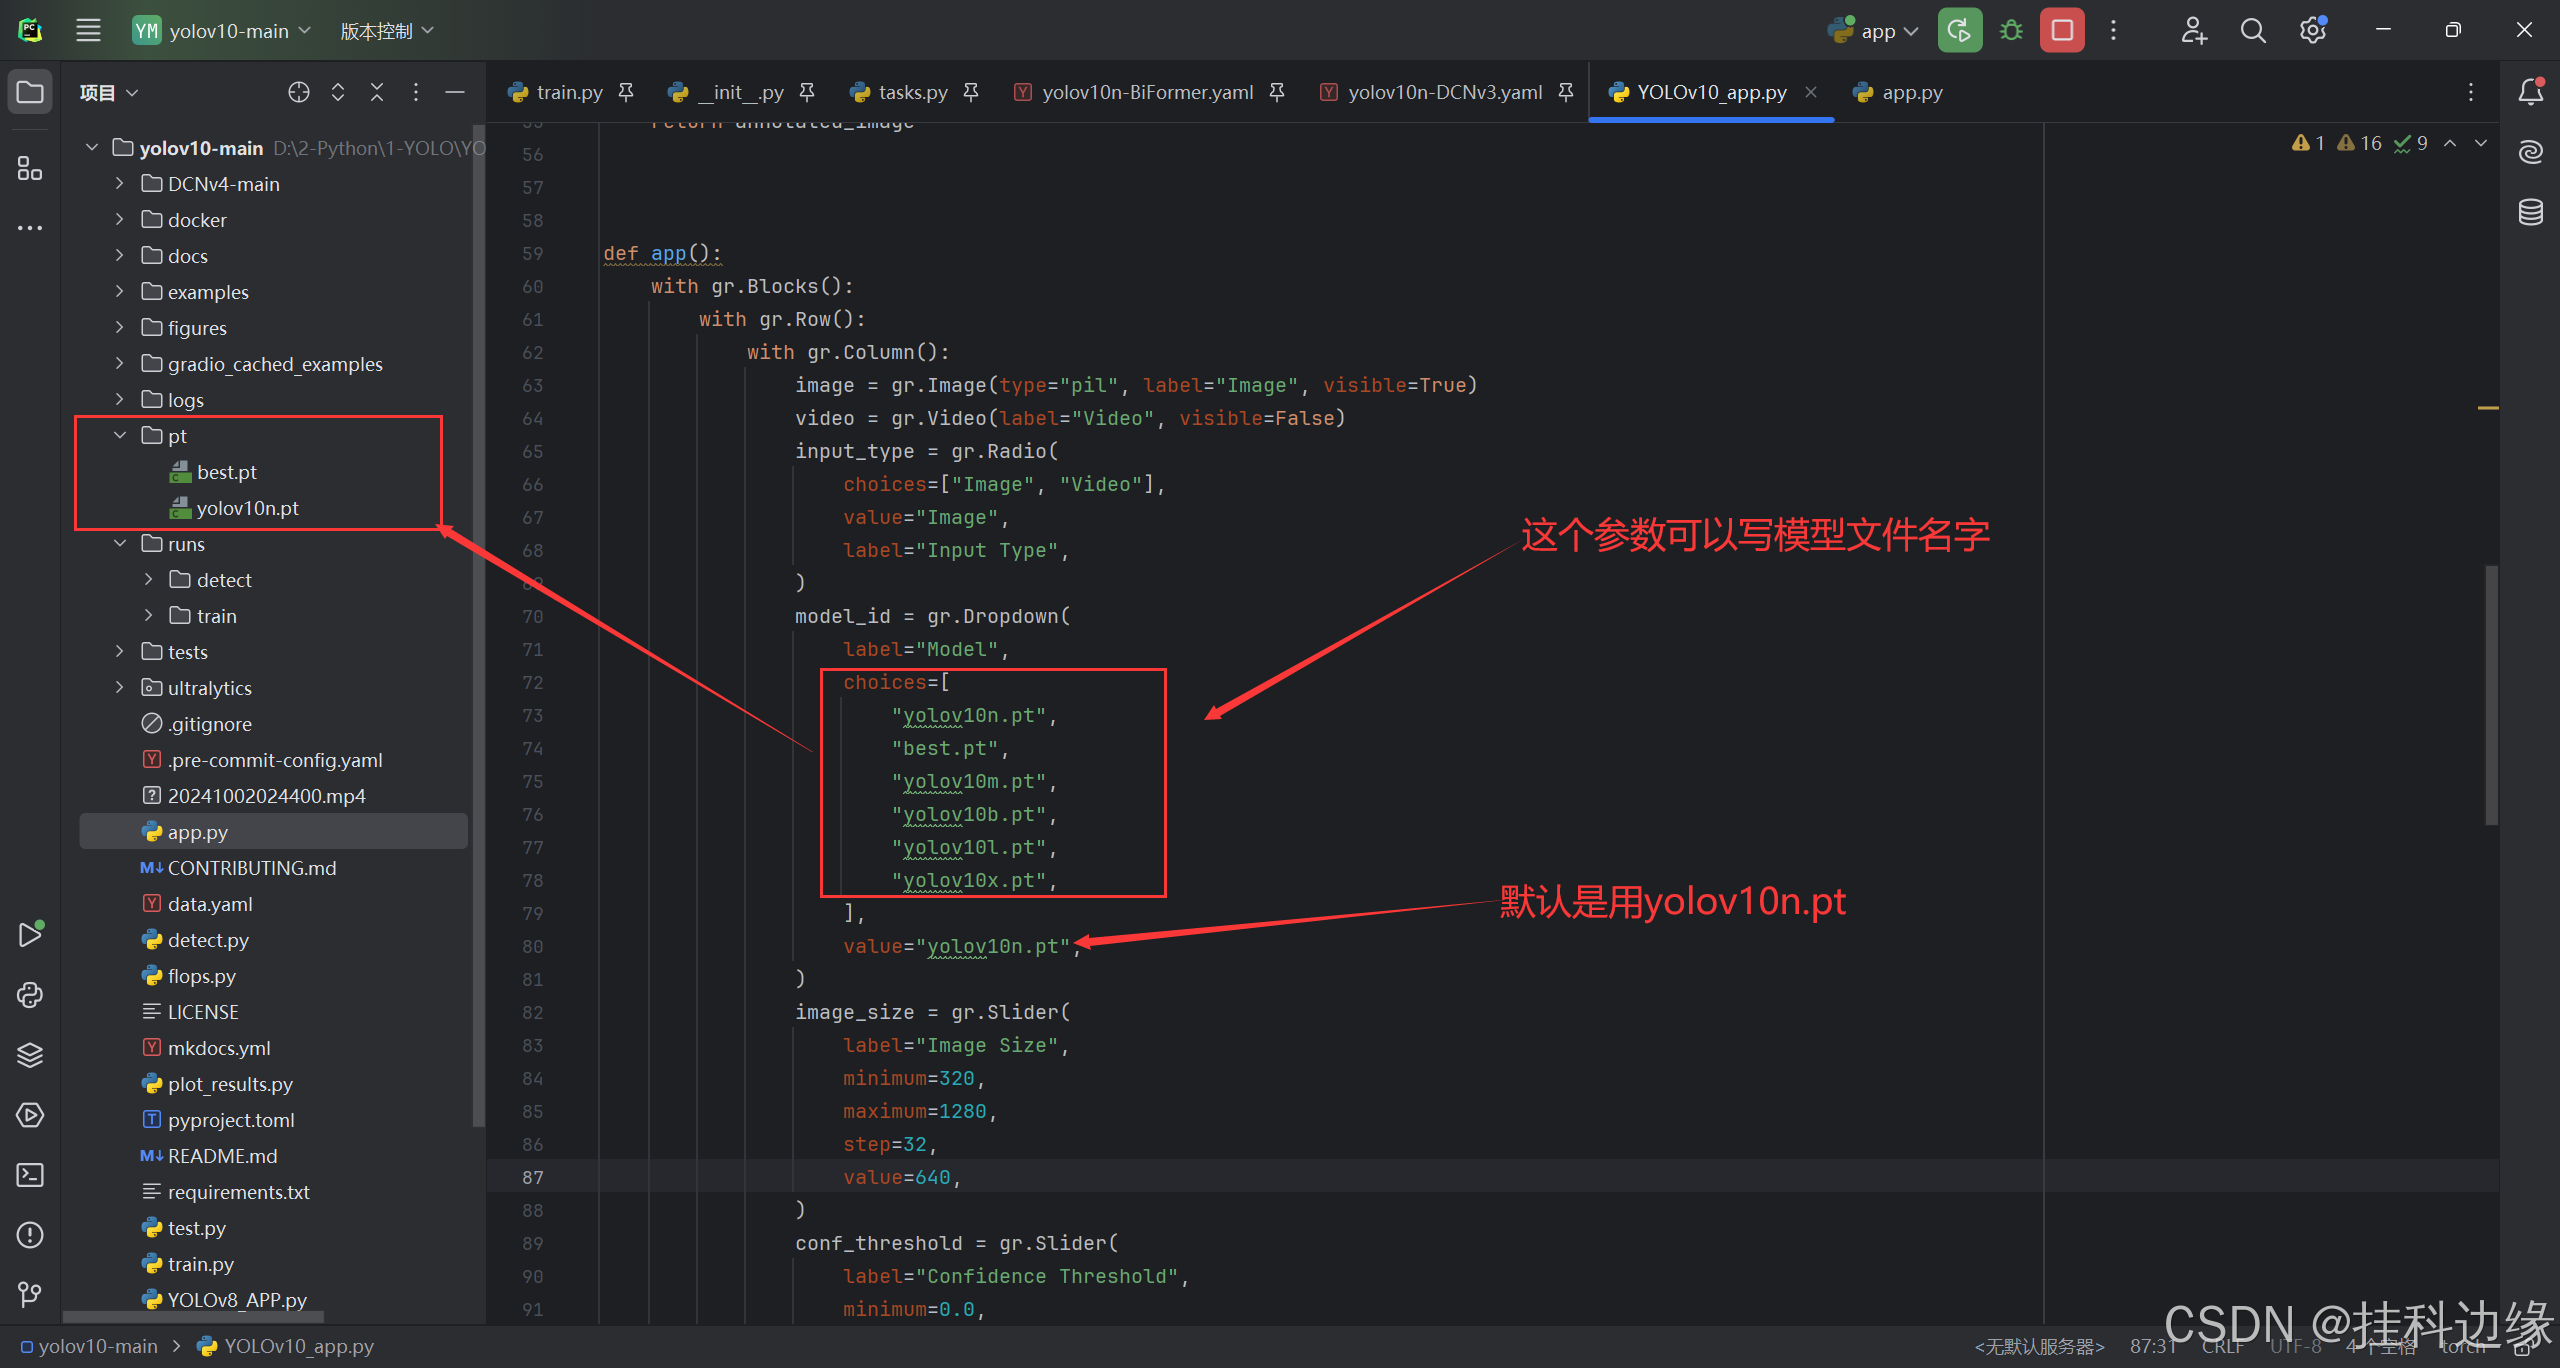Unpin the train.py tab pin
The height and width of the screenshot is (1368, 2560).
click(x=626, y=92)
